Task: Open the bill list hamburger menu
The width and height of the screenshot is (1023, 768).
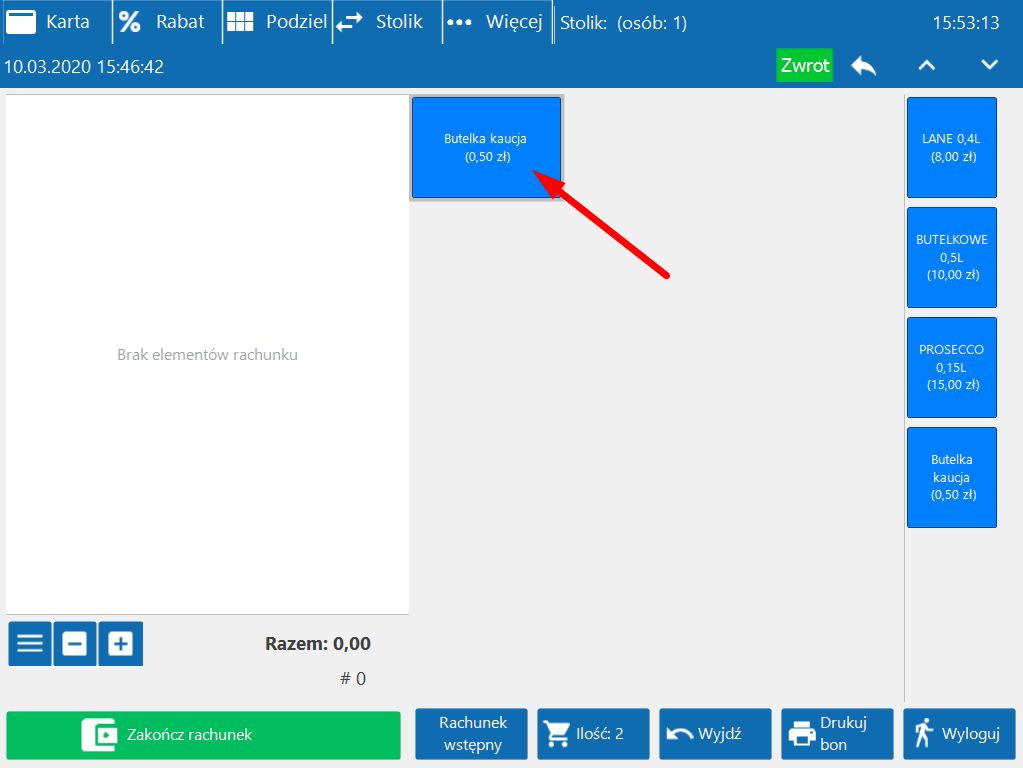Action: pos(30,643)
